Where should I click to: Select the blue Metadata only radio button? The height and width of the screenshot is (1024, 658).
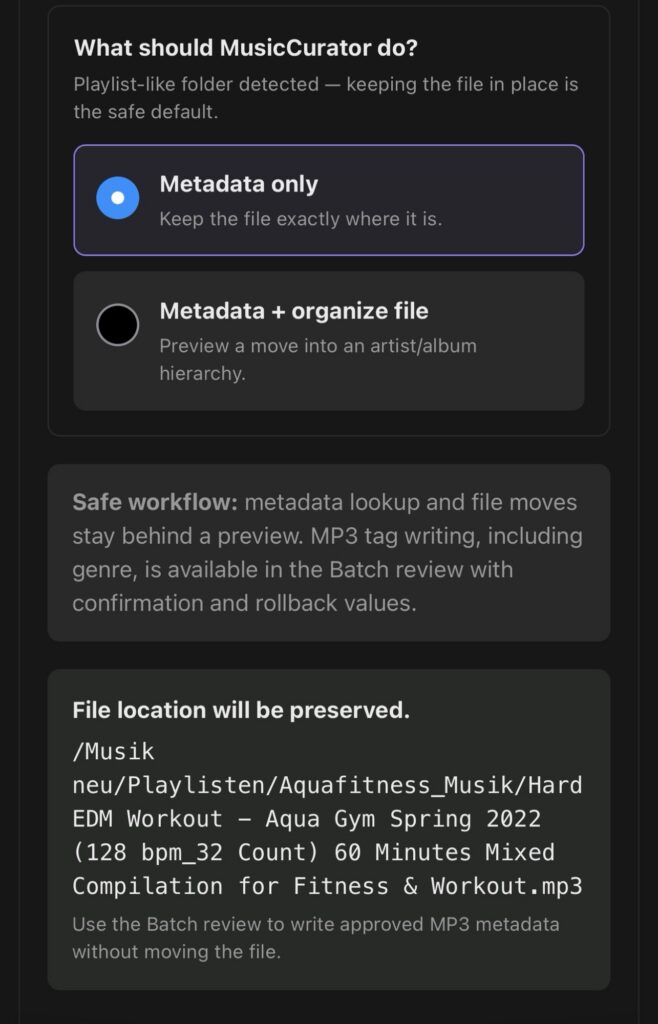[118, 198]
